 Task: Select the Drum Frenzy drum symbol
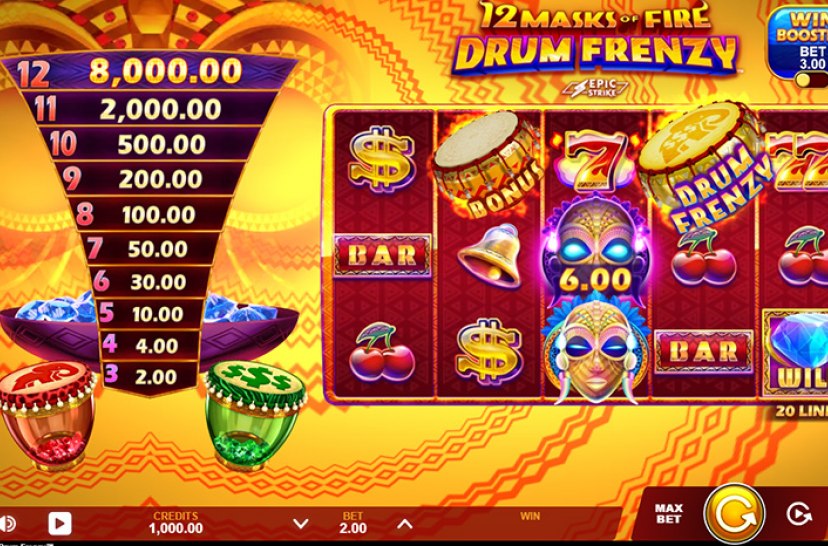point(704,164)
